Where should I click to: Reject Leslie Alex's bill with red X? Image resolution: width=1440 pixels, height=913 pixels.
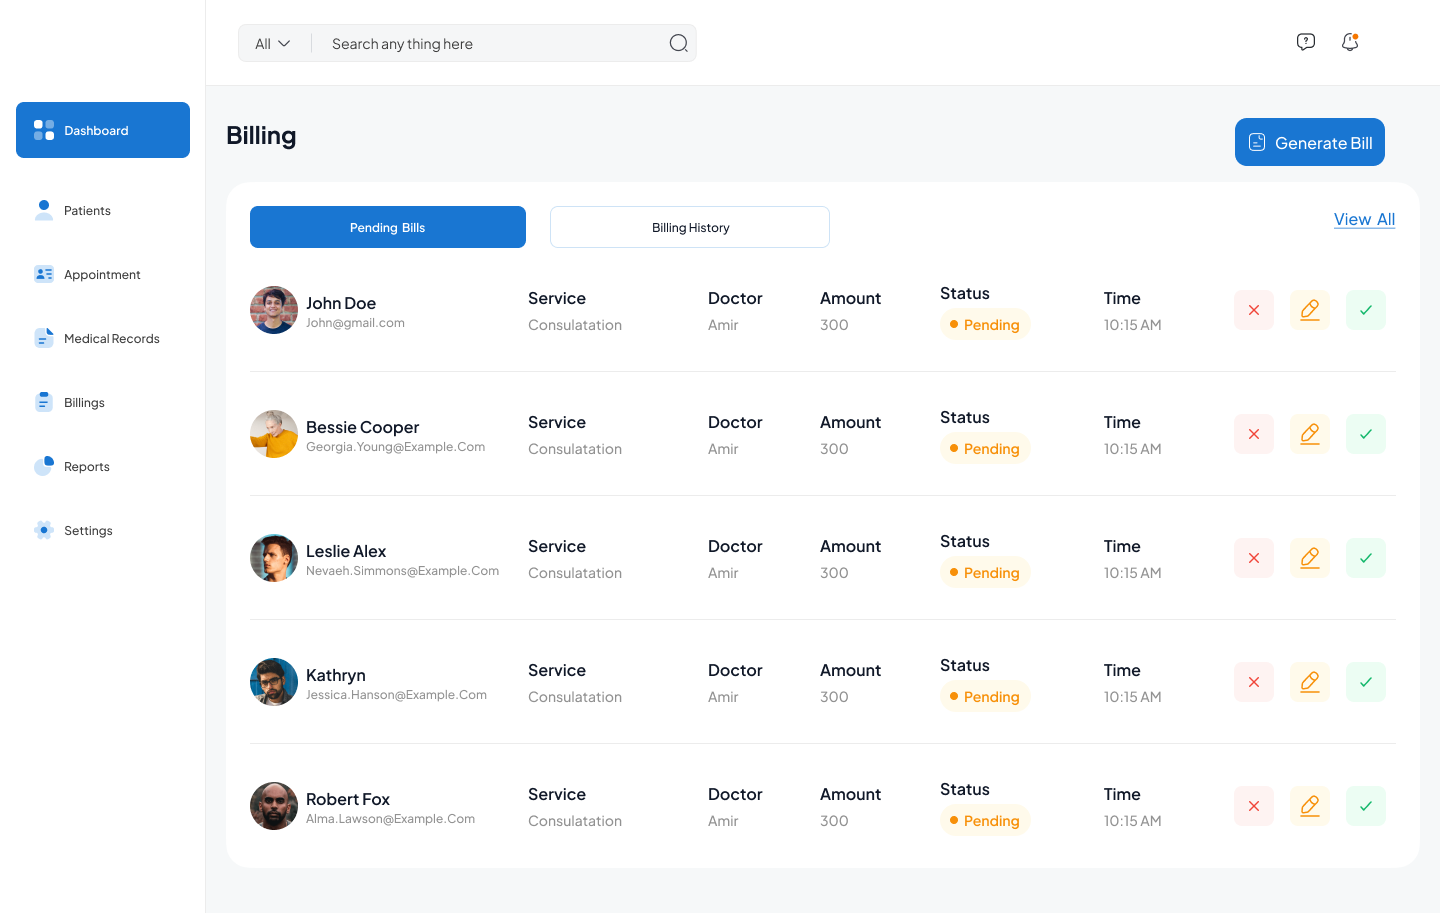tap(1254, 558)
